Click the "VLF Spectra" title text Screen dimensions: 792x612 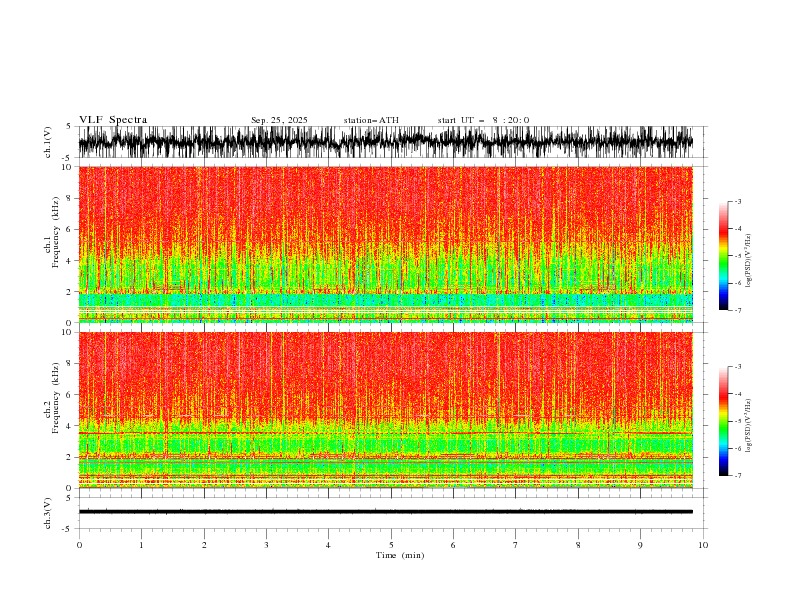pos(113,120)
